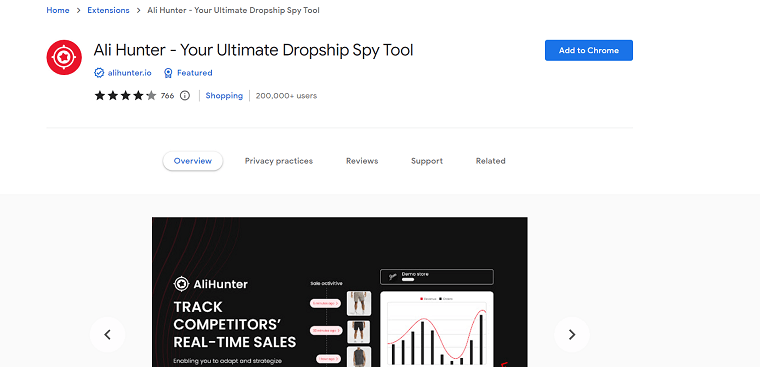Click the promo screenshot with sales chart
Screen dimensions: 760x367
[340, 292]
